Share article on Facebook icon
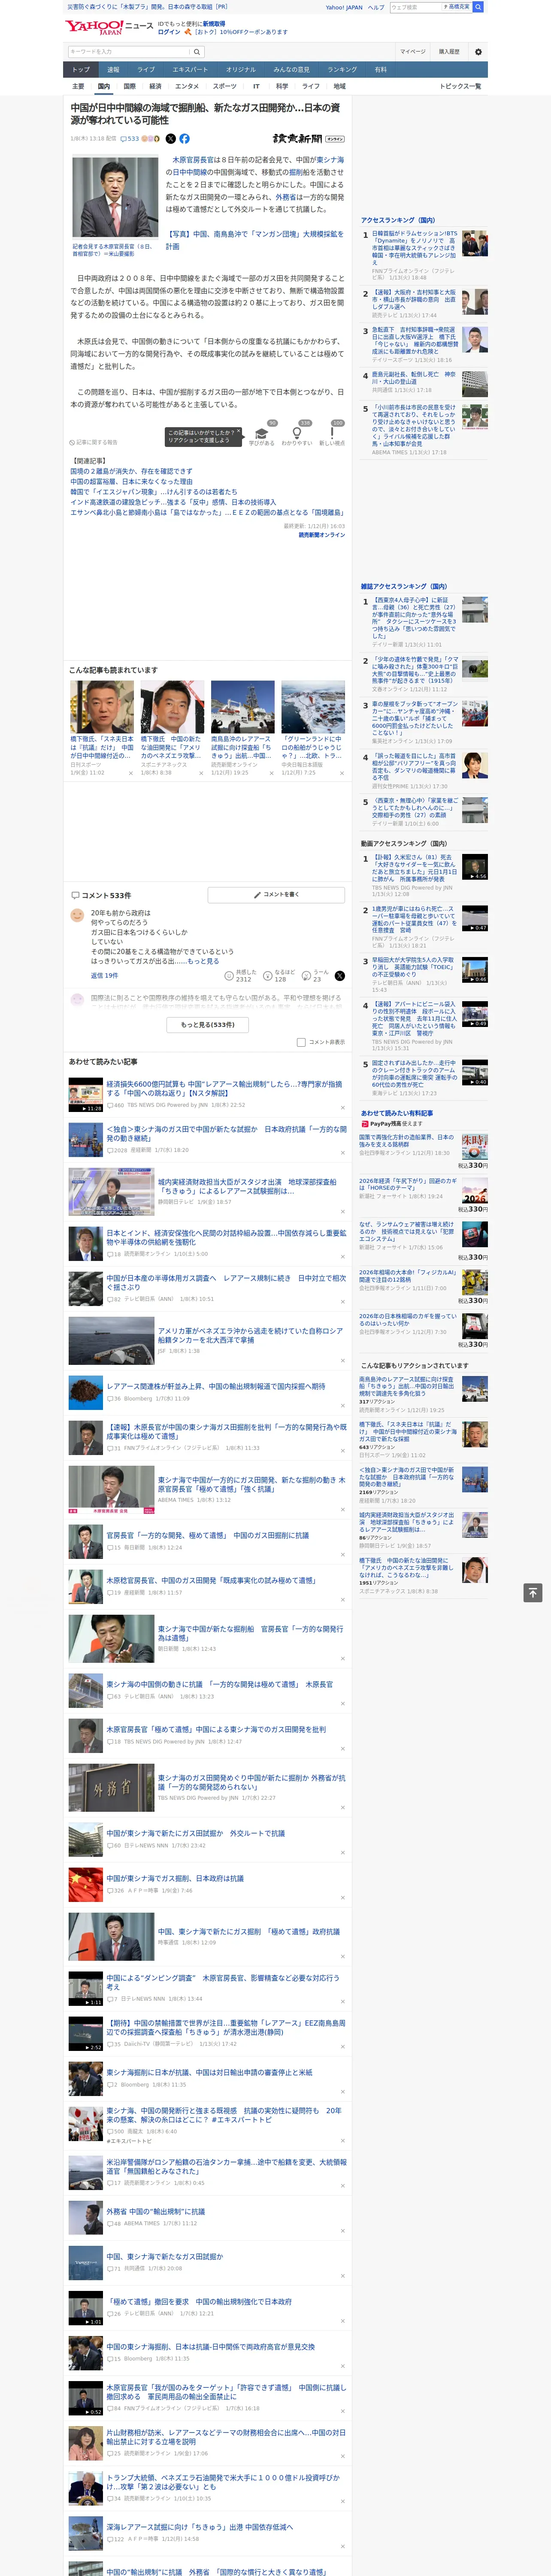The width and height of the screenshot is (551, 2576). pyautogui.click(x=184, y=139)
